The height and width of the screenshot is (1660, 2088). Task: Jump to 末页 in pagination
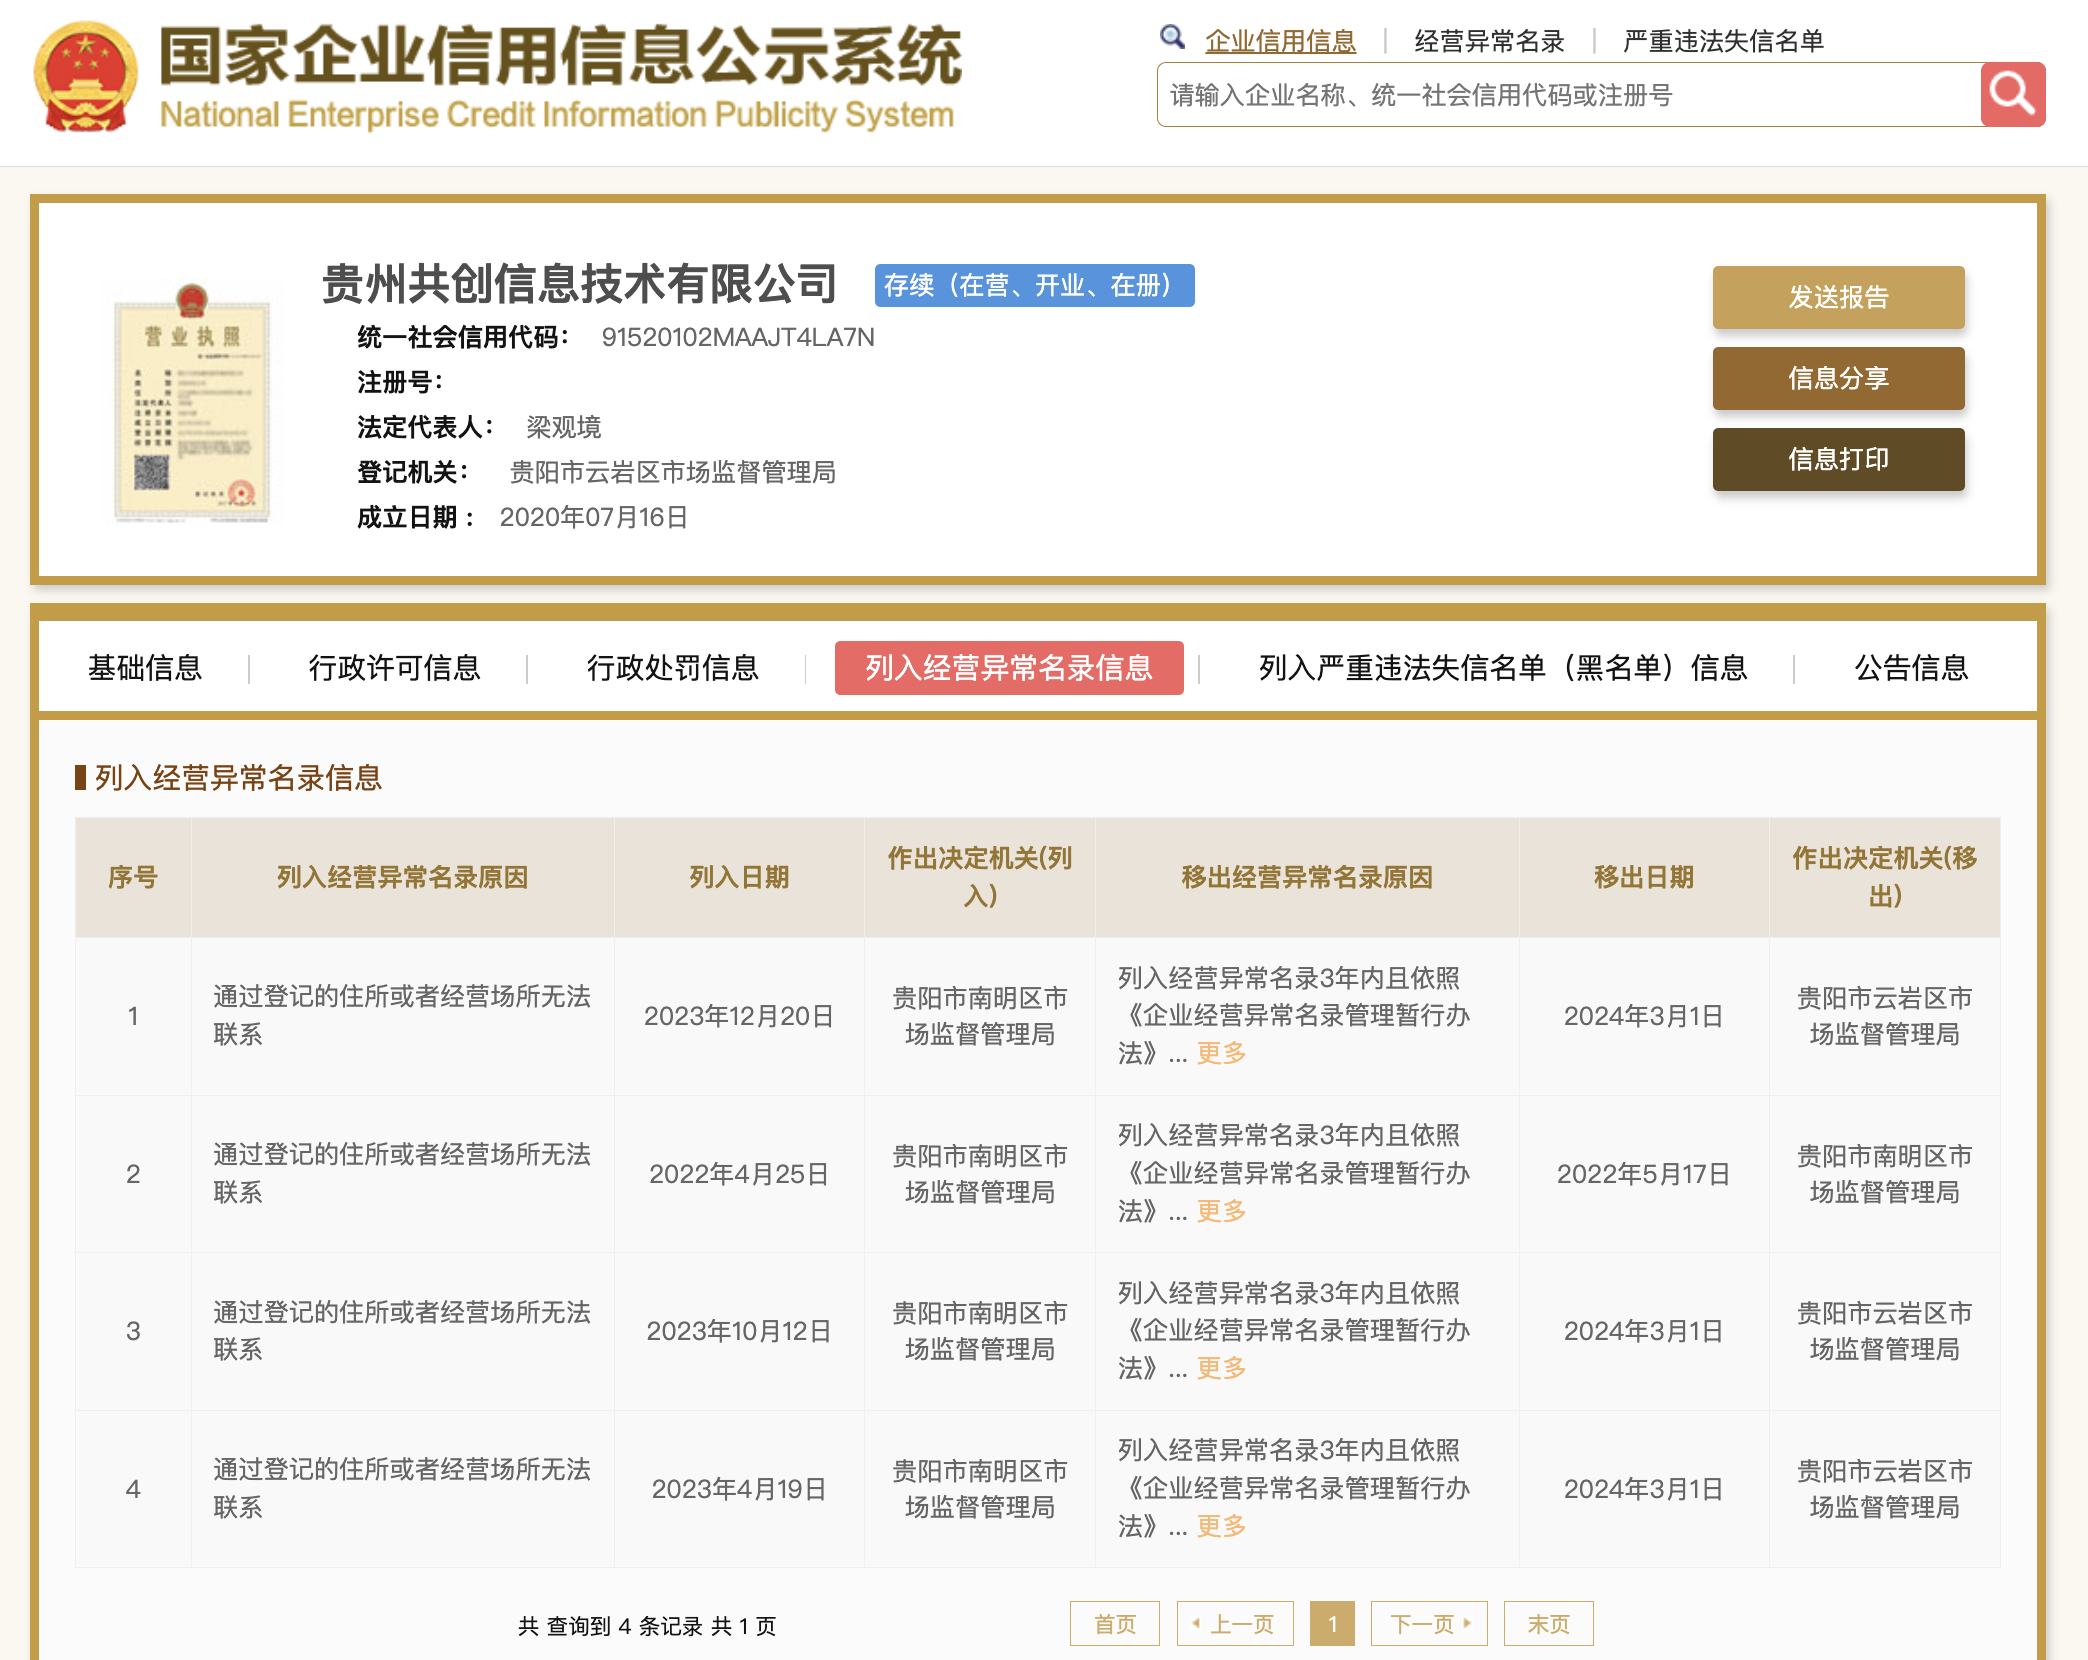[x=1549, y=1624]
